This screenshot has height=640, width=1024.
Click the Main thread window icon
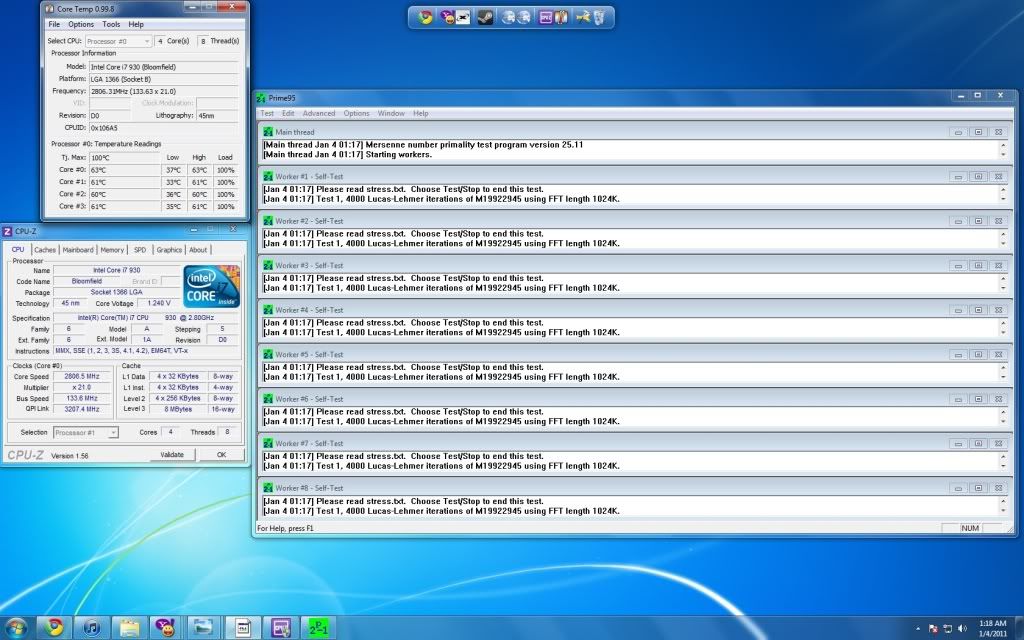tap(268, 132)
